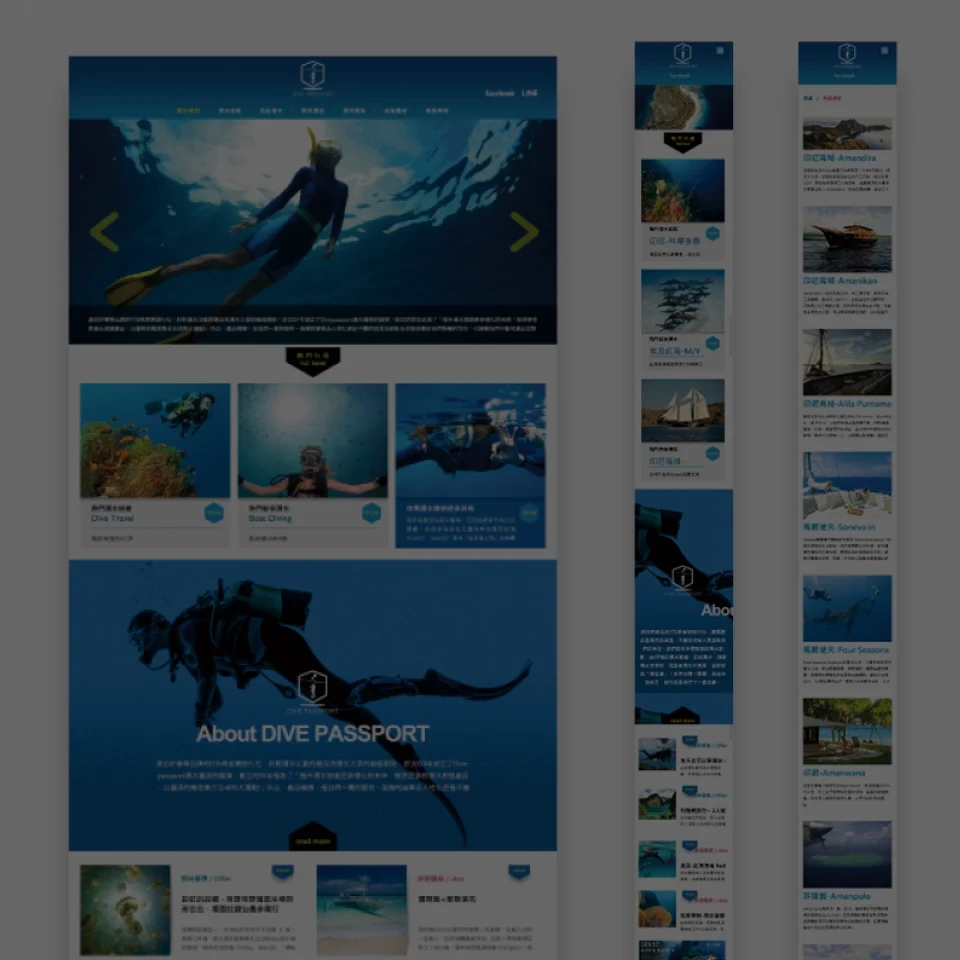Open the Amandira island coastline photo
This screenshot has width=960, height=960.
point(847,134)
